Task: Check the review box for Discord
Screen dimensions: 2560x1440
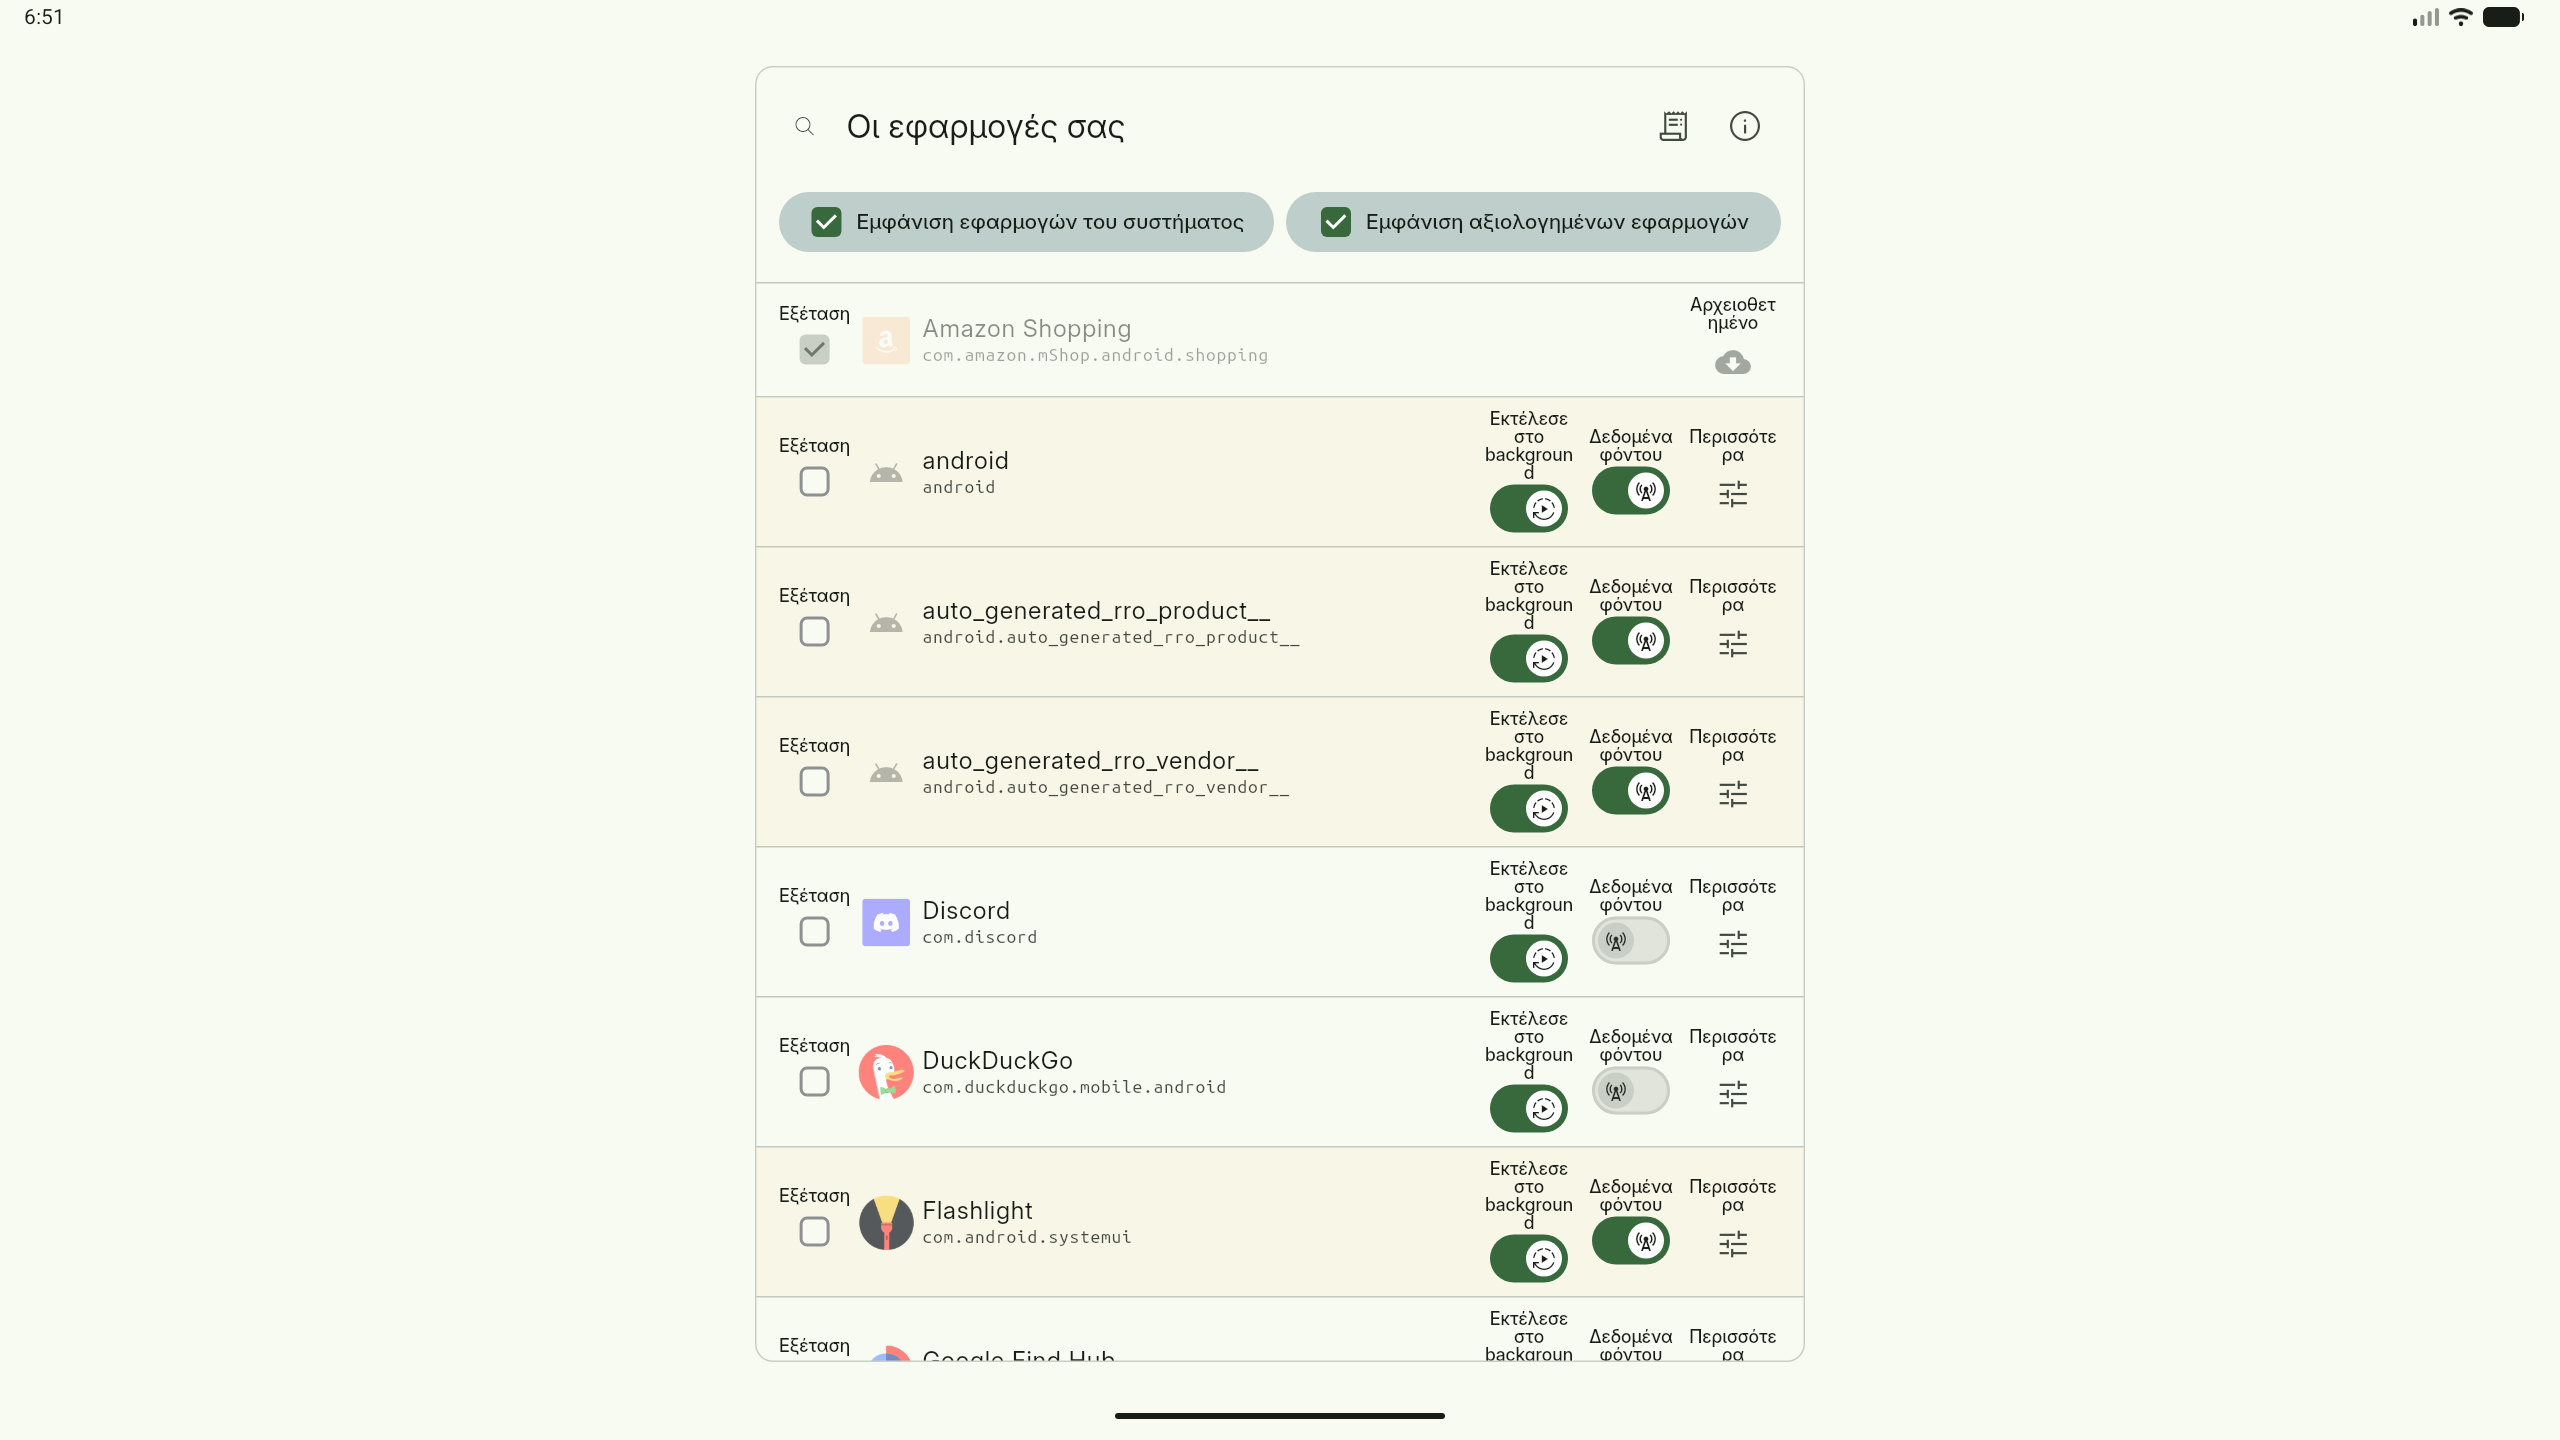Action: (x=814, y=931)
